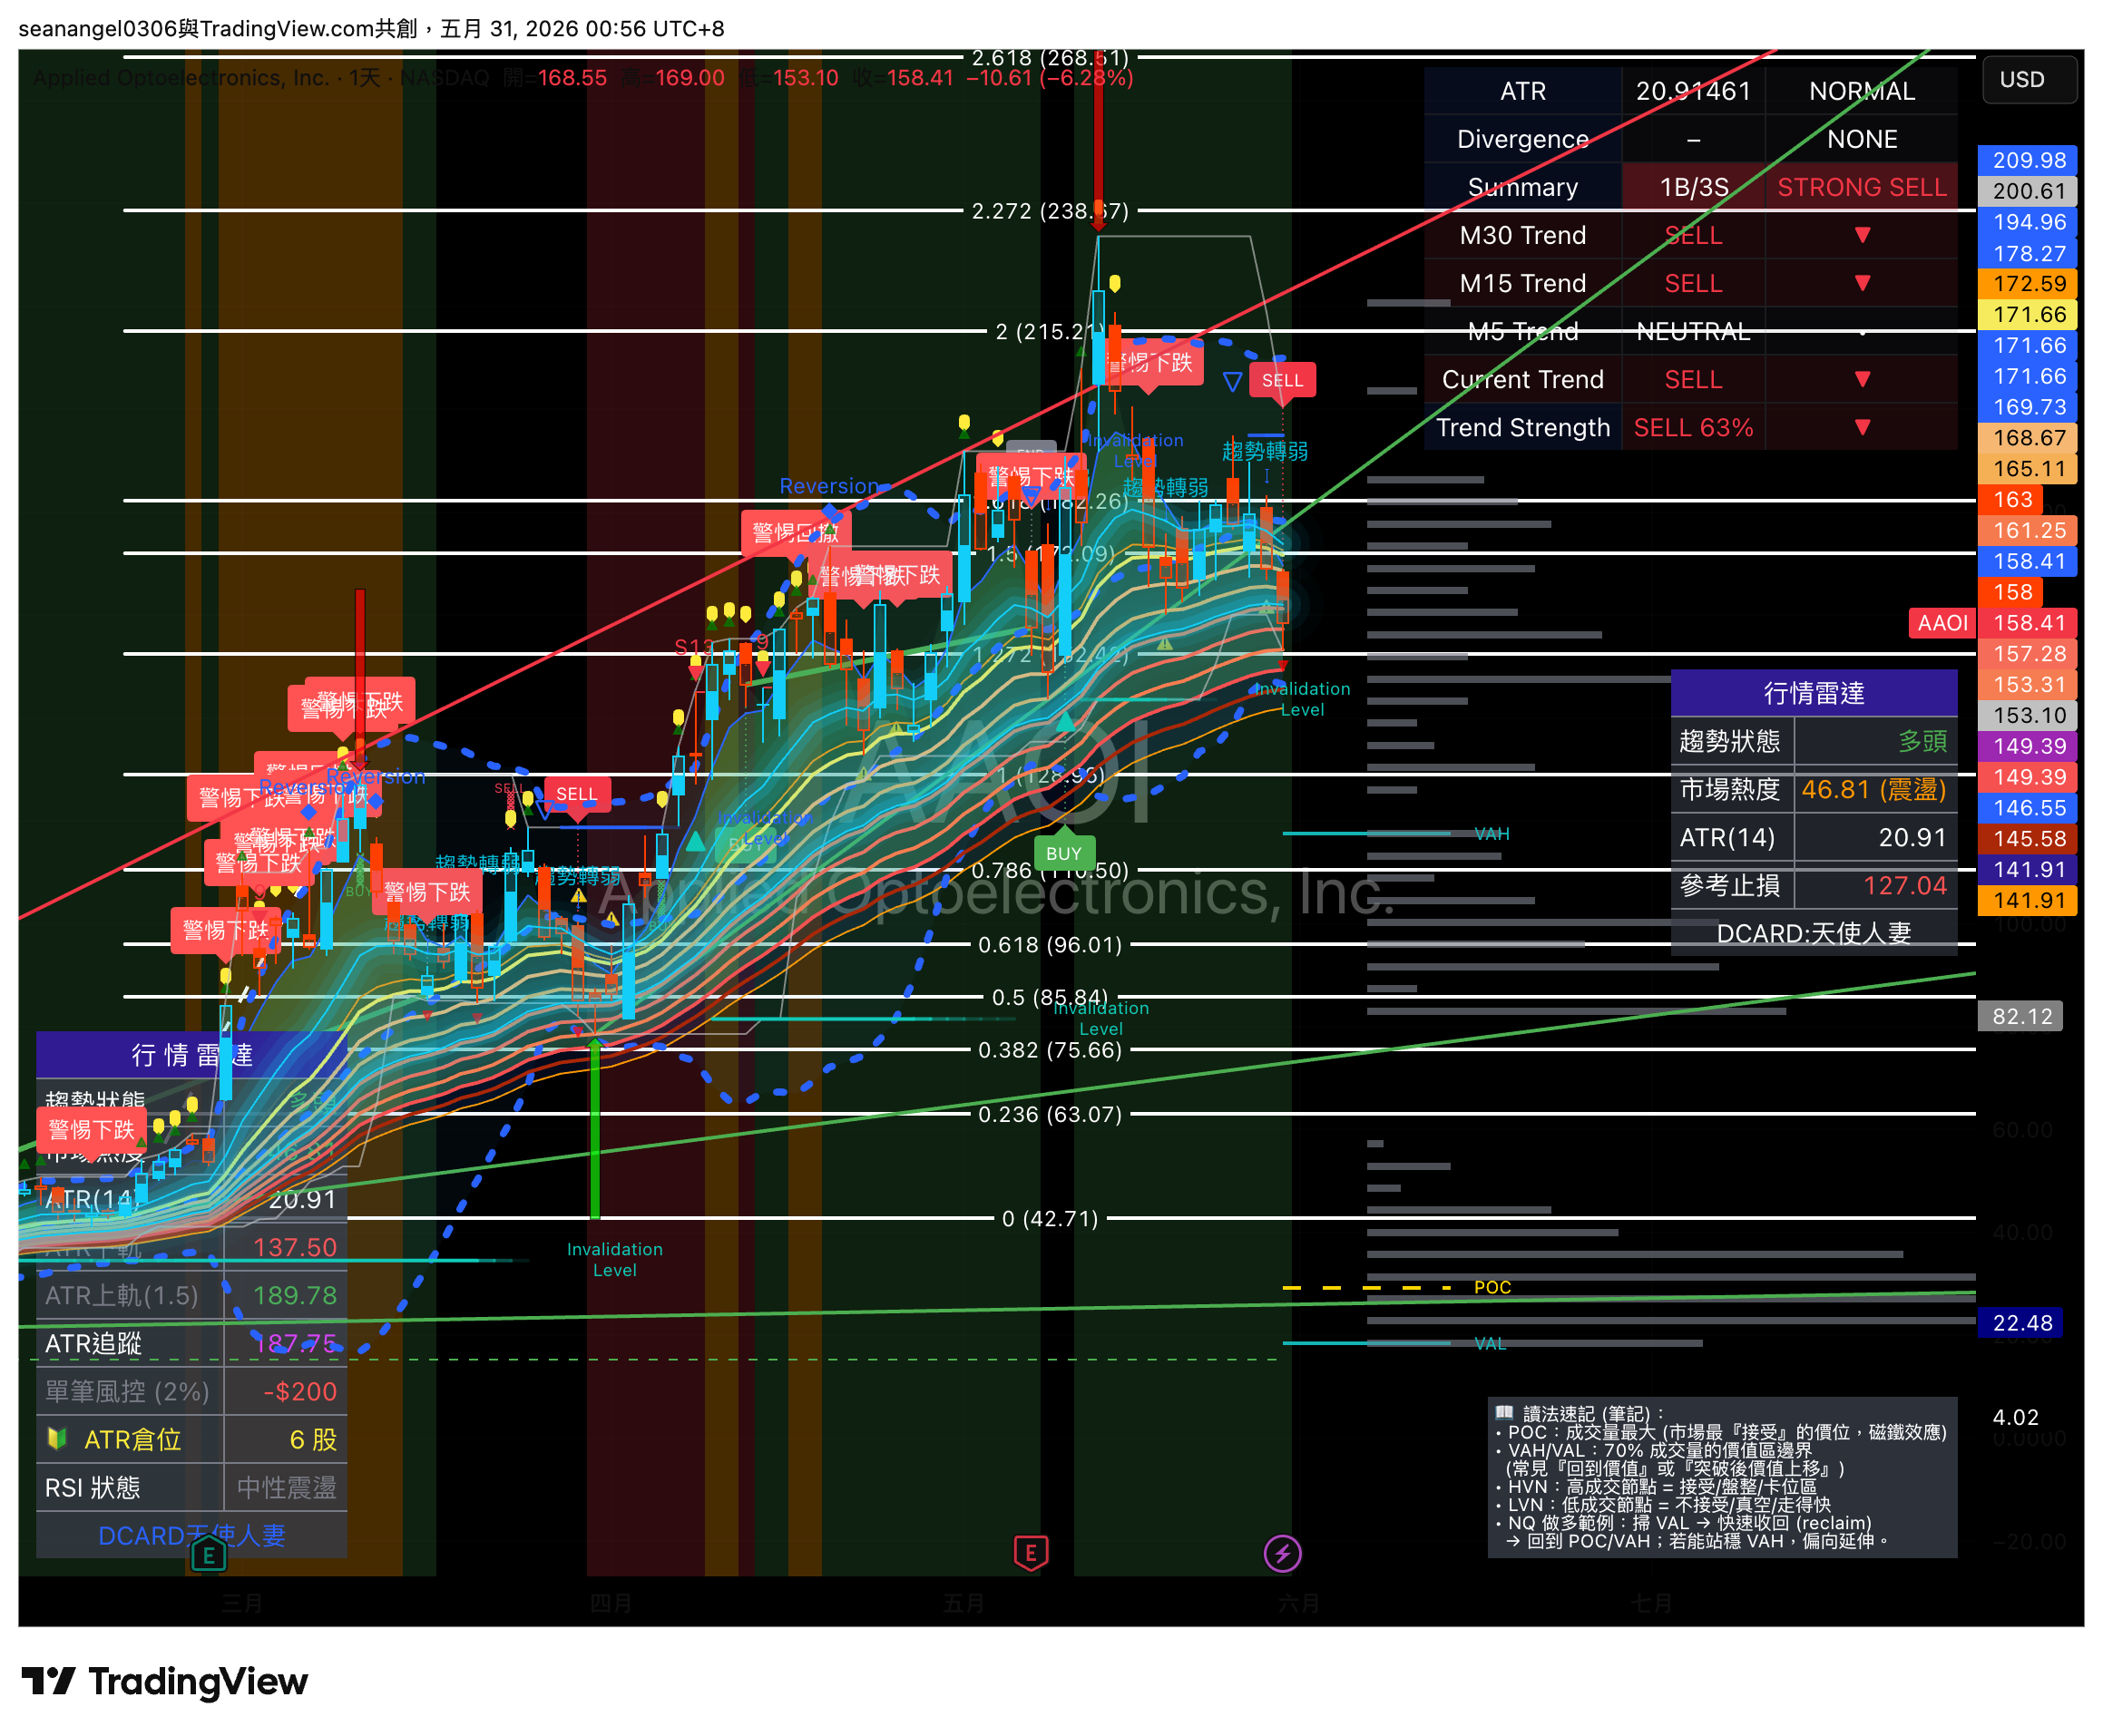
Task: Click the Current Trend red down arrow
Action: [x=1861, y=379]
